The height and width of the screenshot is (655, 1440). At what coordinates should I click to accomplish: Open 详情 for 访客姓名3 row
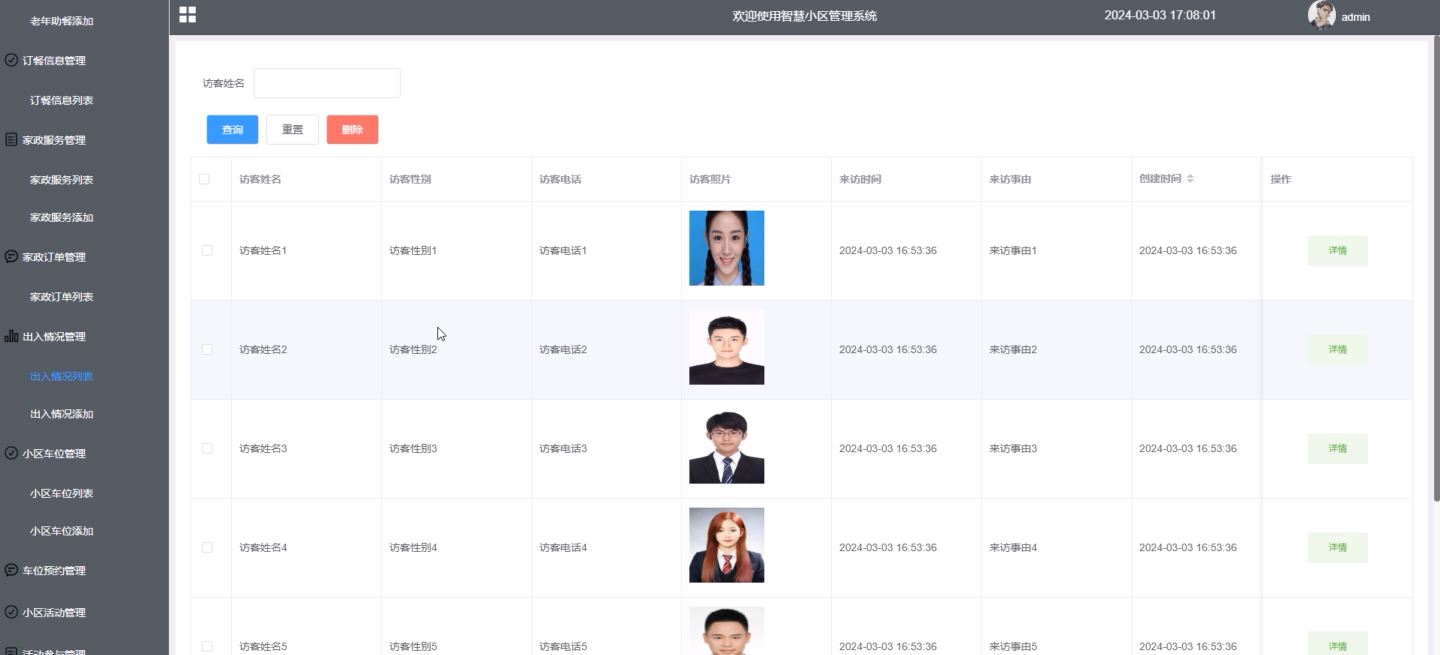[1337, 449]
